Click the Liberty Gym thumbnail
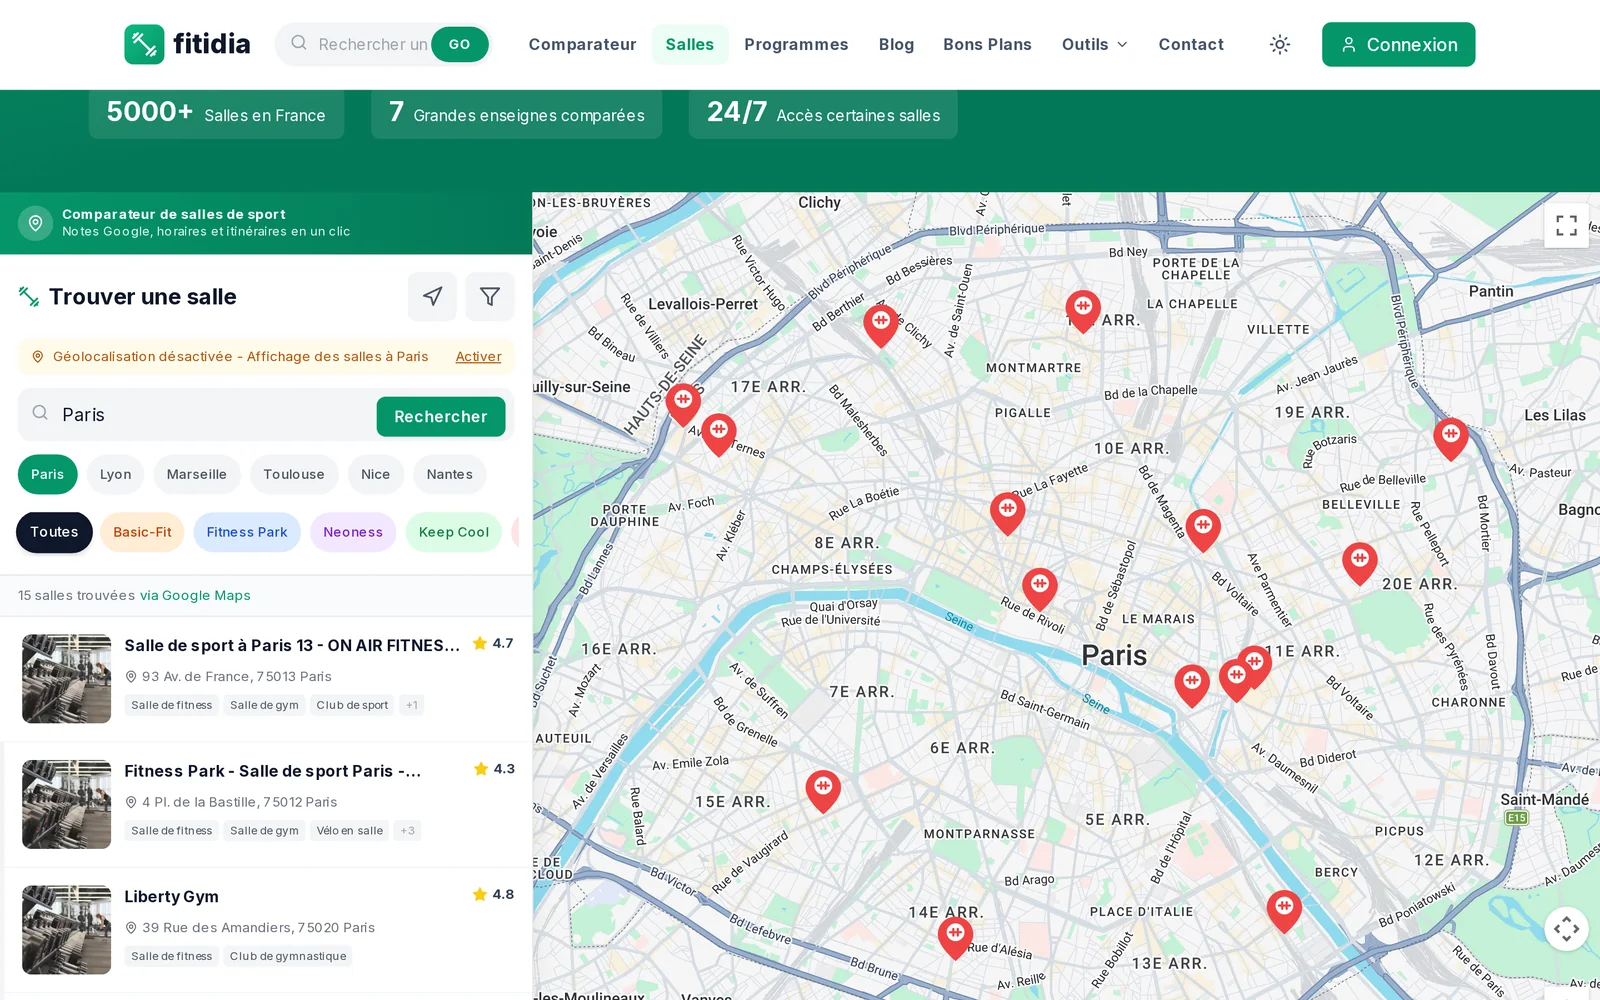The width and height of the screenshot is (1600, 1000). point(67,930)
